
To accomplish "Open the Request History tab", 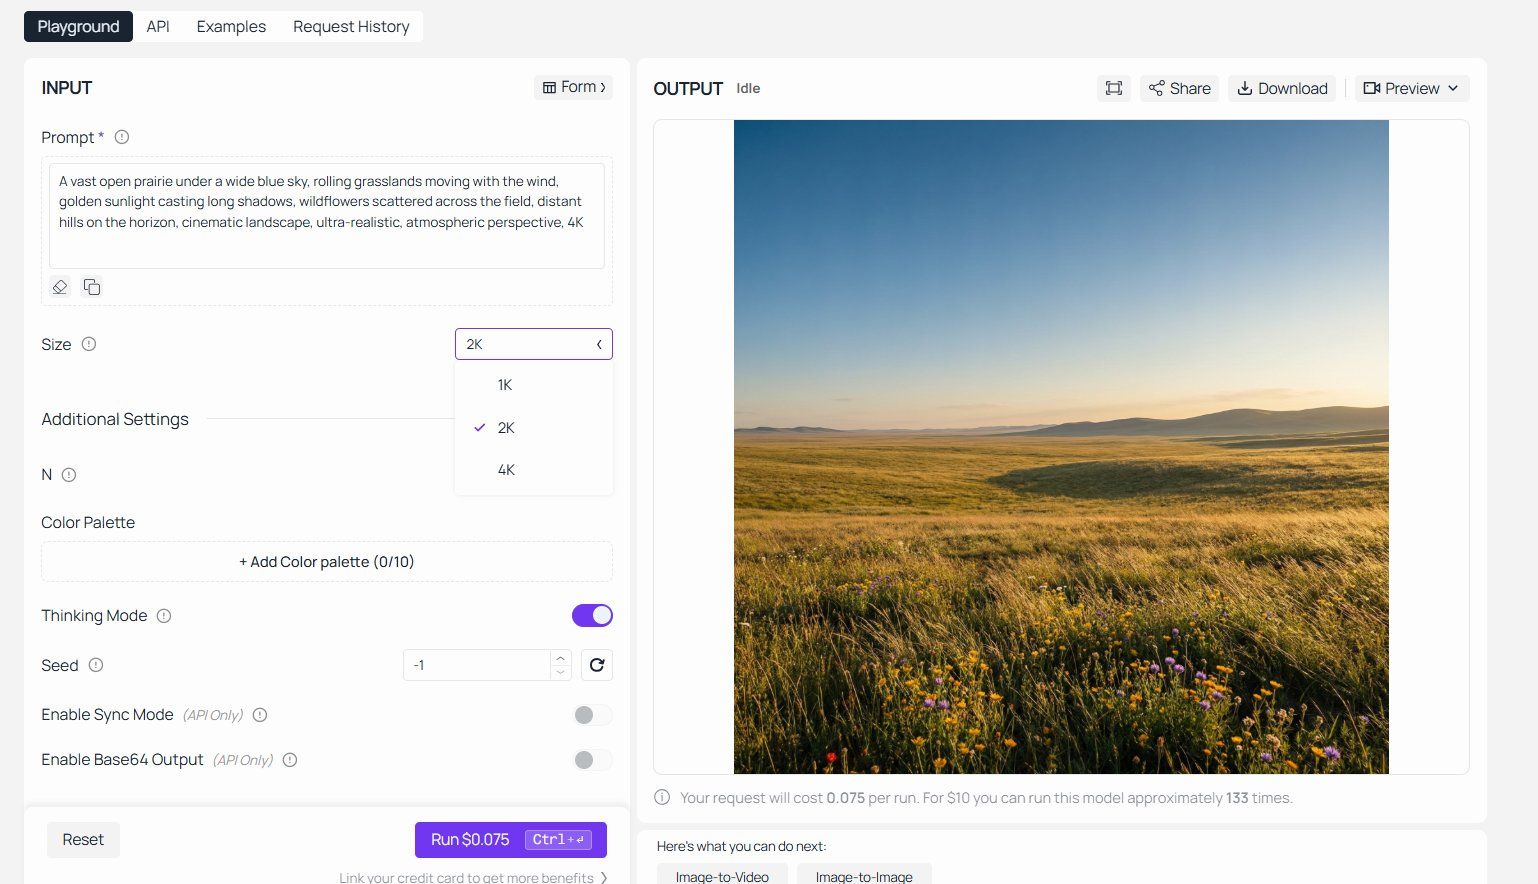I will tap(351, 27).
